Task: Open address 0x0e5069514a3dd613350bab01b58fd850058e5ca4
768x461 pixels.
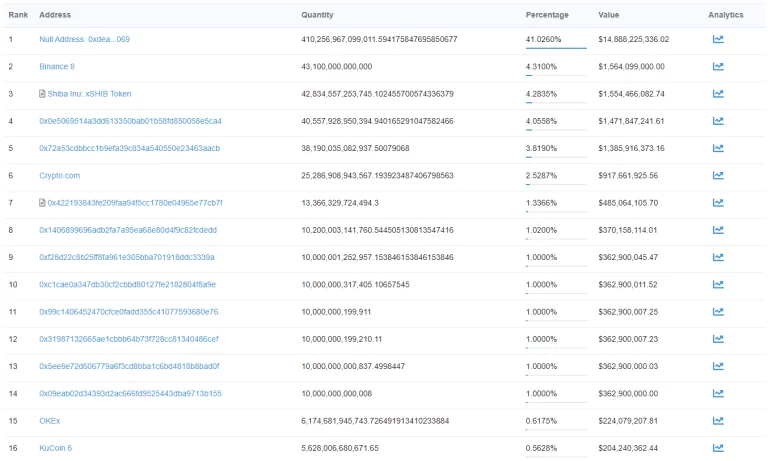Action: (130, 121)
